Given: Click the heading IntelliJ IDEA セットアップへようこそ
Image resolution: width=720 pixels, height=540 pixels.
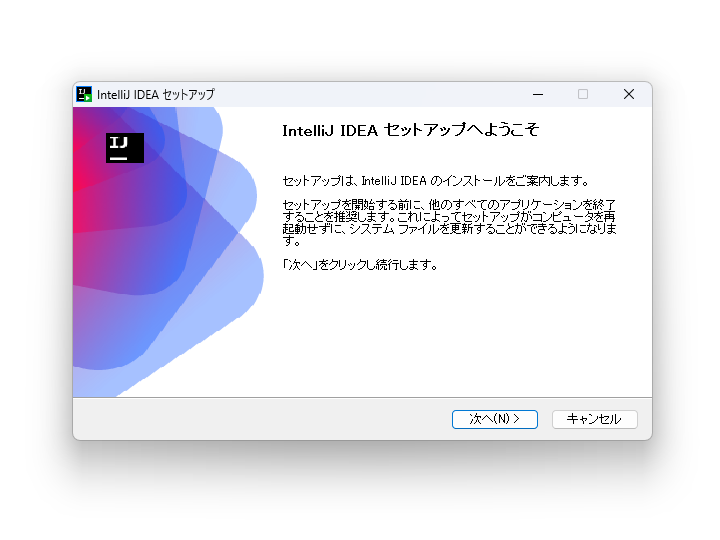Looking at the screenshot, I should 411,130.
